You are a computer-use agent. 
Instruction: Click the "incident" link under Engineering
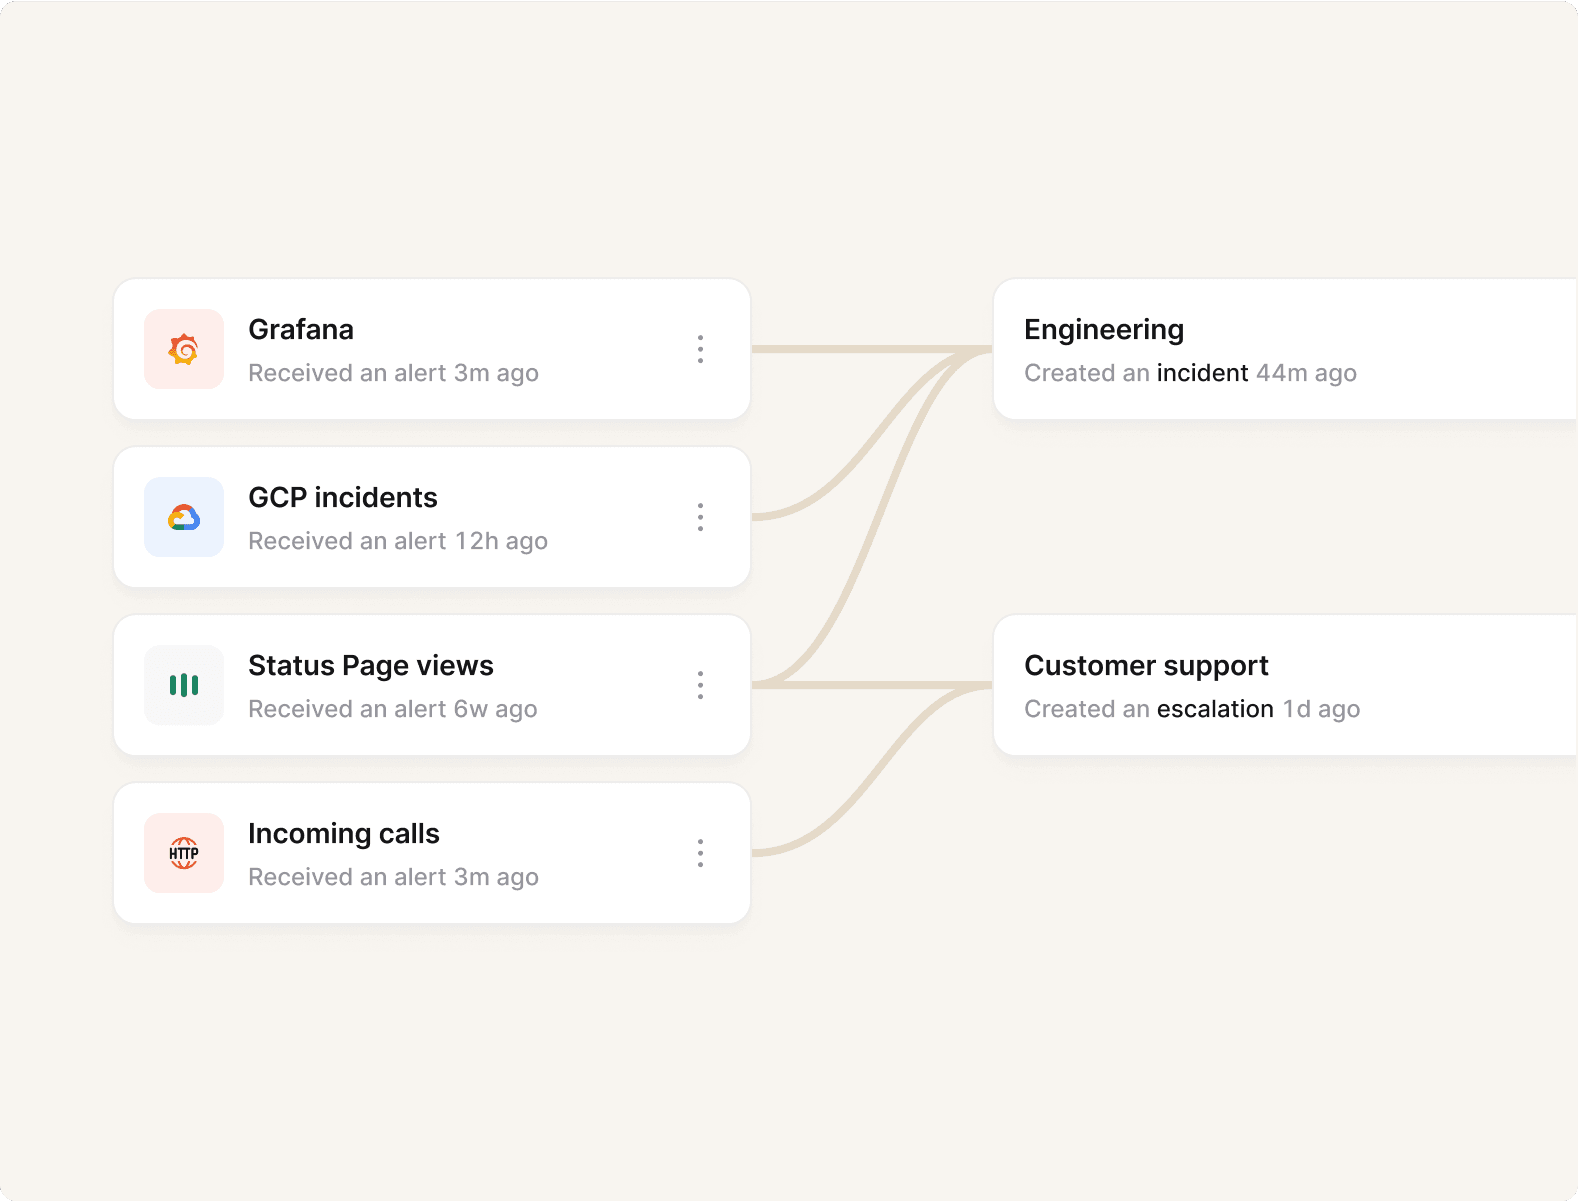1202,373
